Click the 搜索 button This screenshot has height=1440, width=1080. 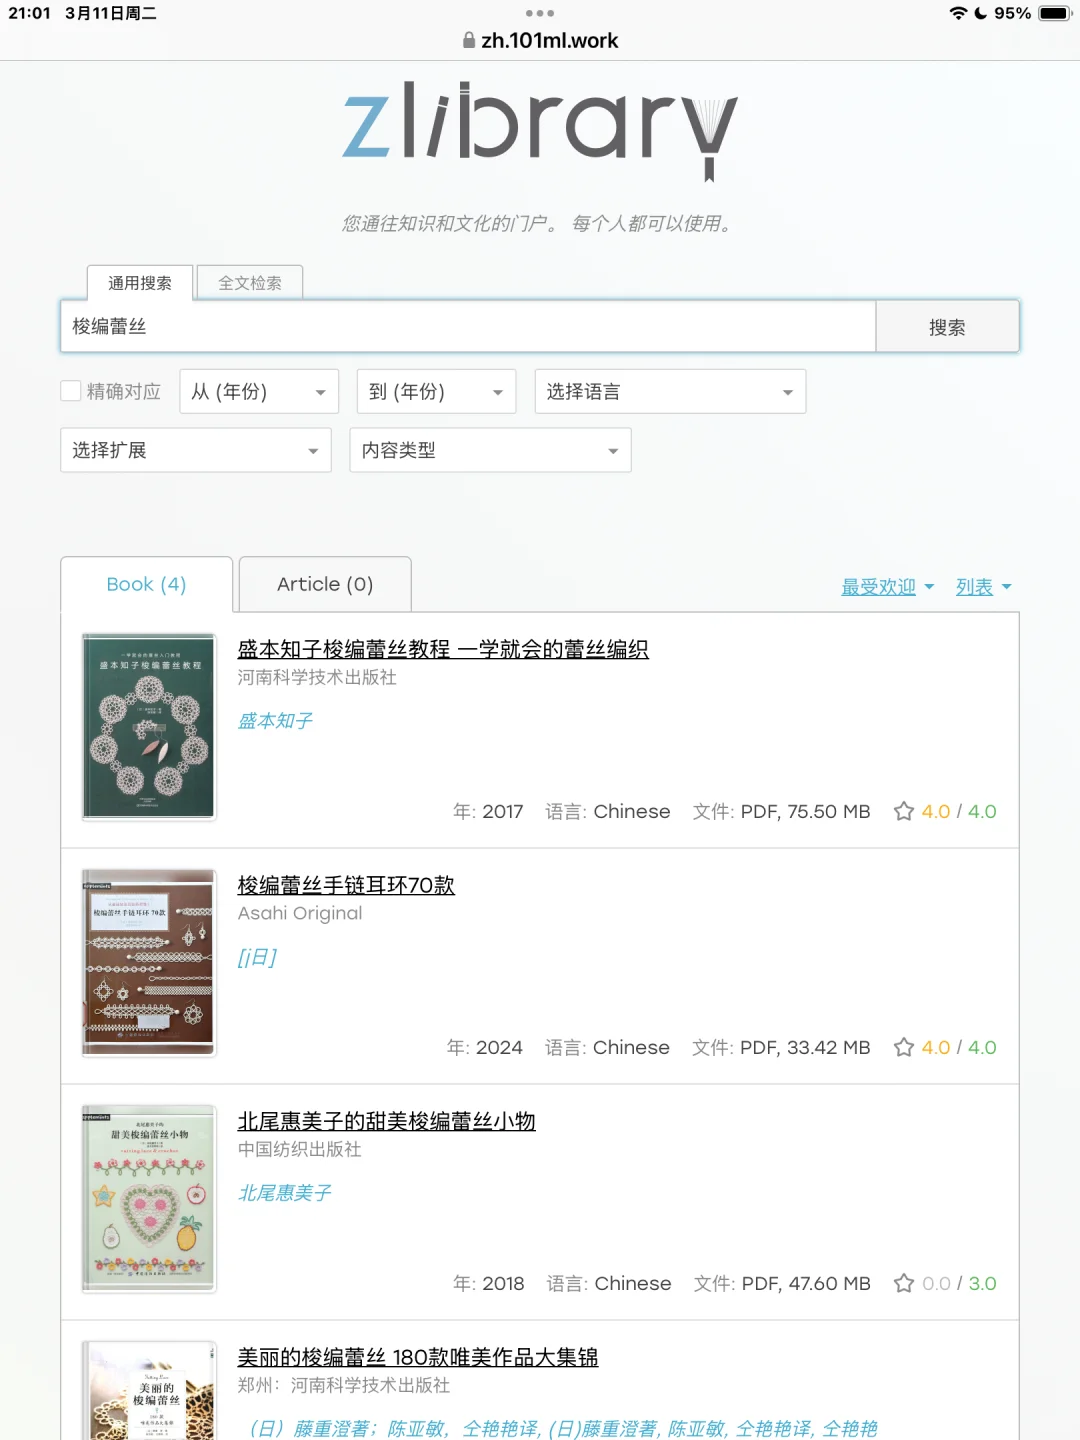947,327
